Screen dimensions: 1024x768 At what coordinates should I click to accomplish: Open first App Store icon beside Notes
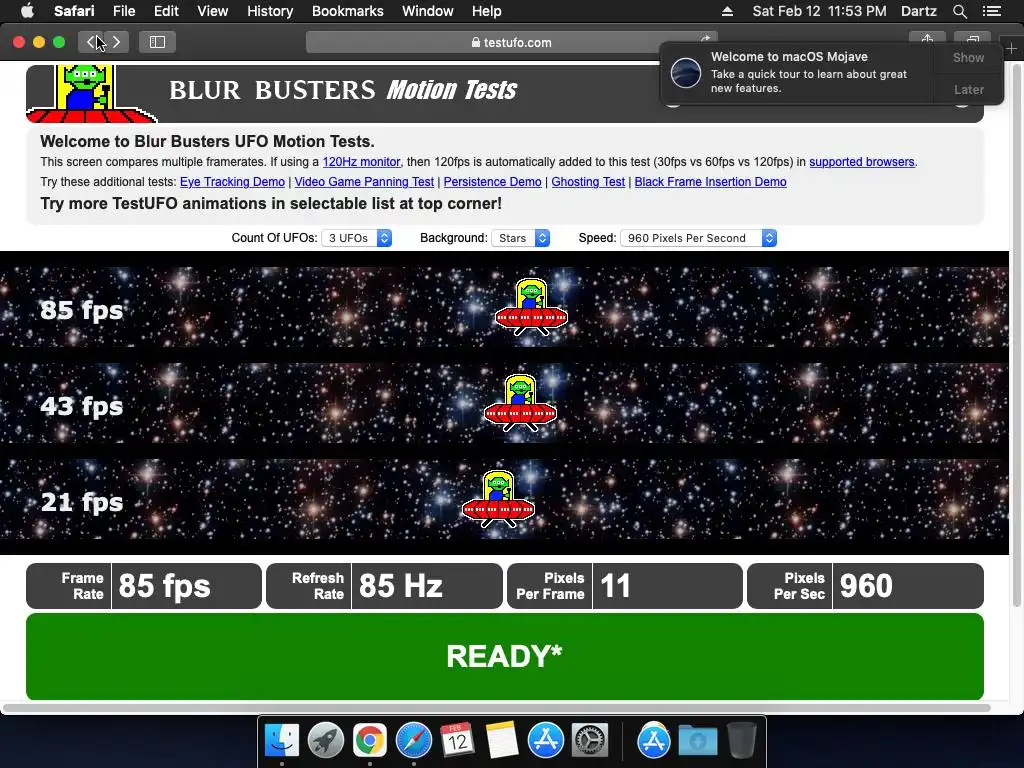[x=545, y=741]
